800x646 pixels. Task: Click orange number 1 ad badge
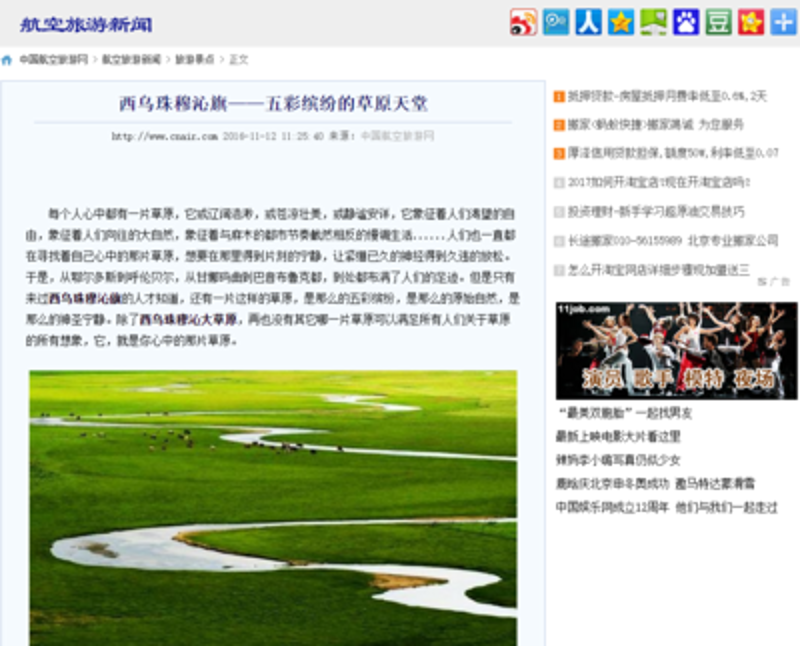[559, 96]
